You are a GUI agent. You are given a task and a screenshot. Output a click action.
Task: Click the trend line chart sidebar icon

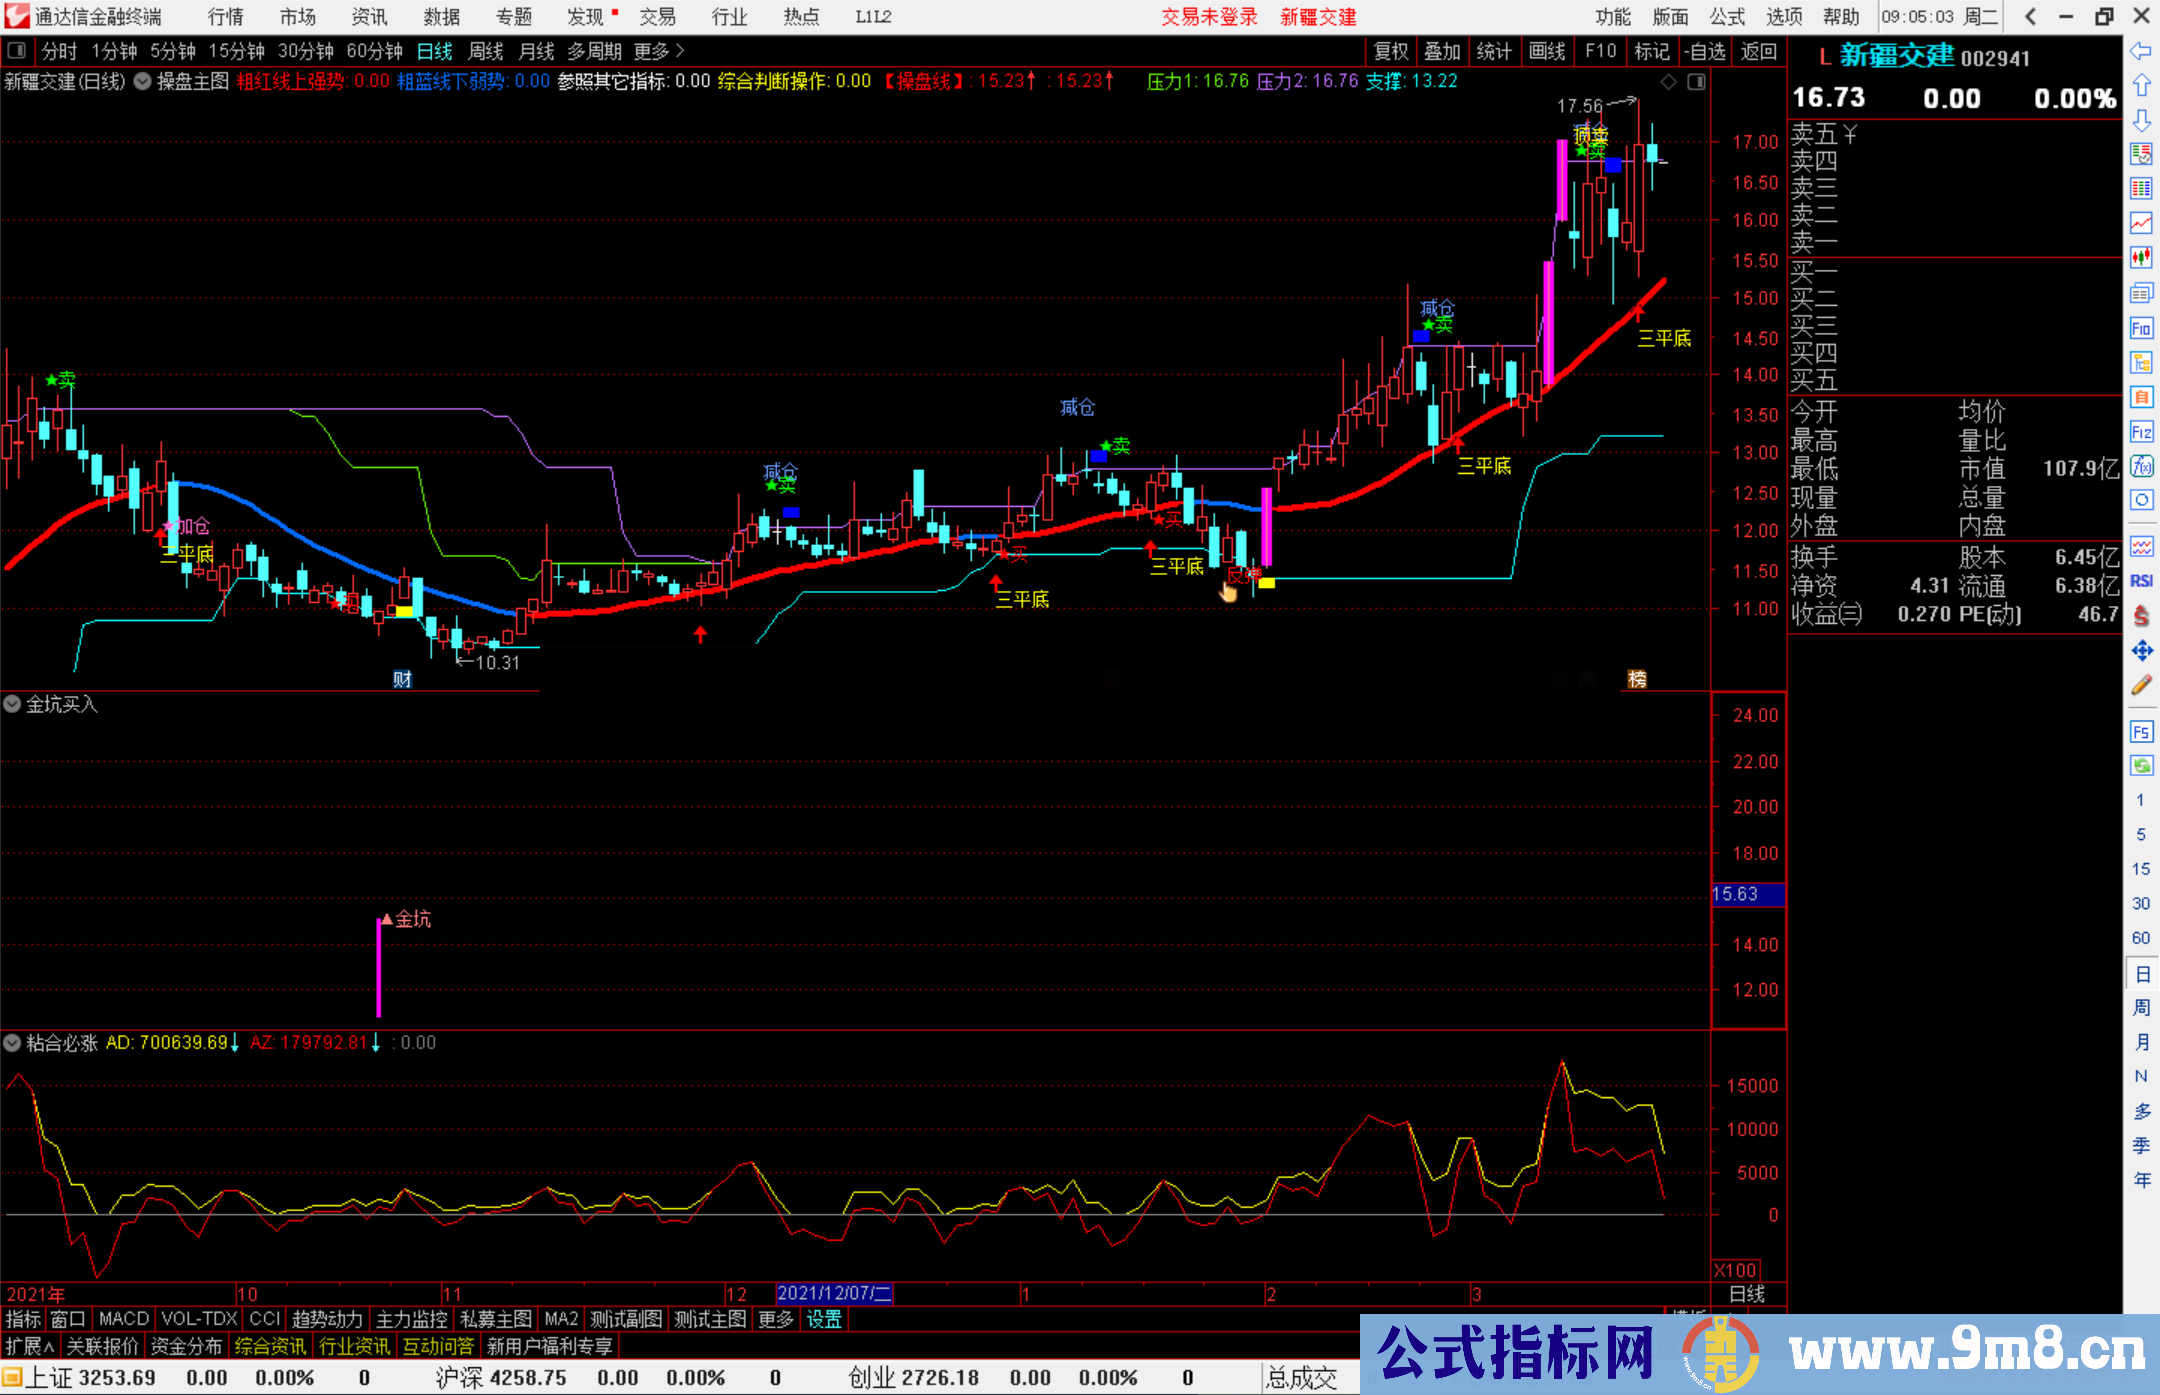point(2141,222)
